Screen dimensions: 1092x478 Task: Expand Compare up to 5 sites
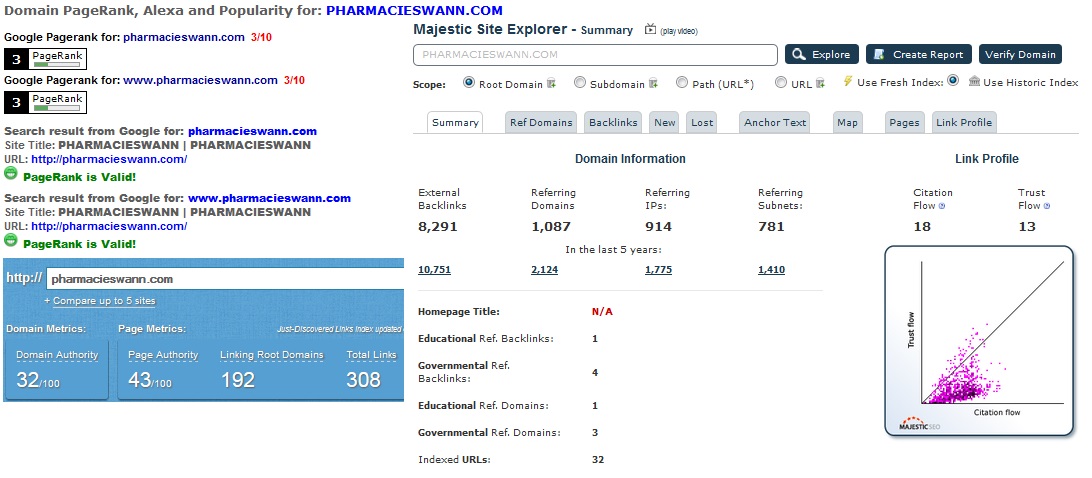tap(99, 301)
